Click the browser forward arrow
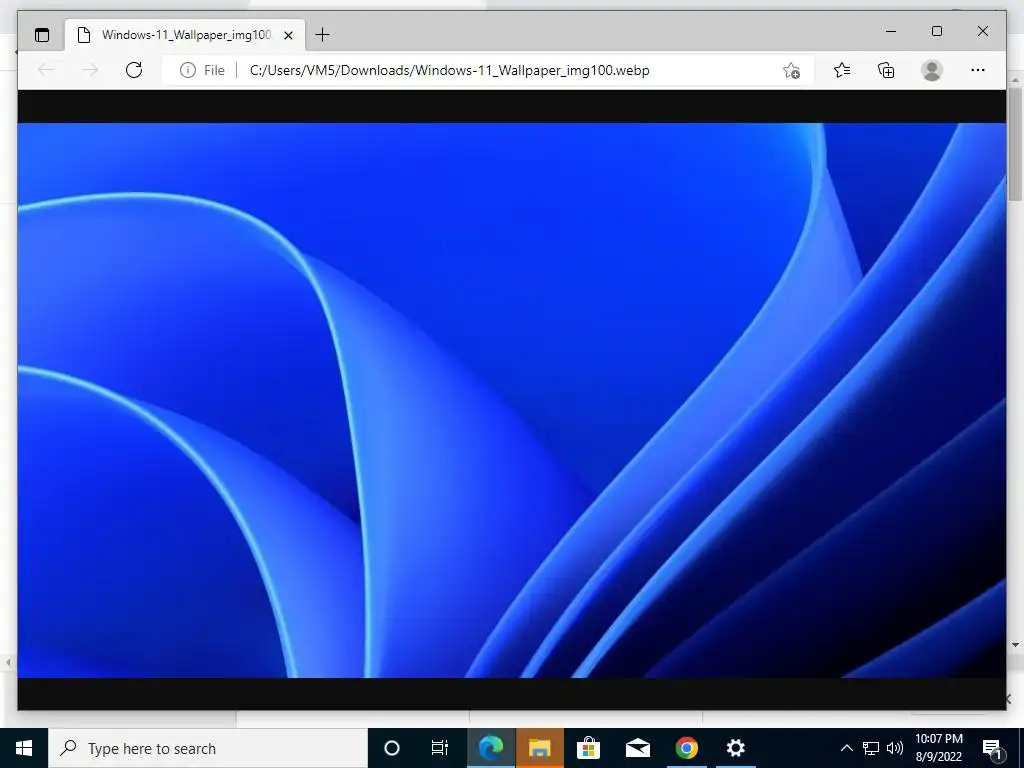The width and height of the screenshot is (1024, 768). click(x=90, y=70)
